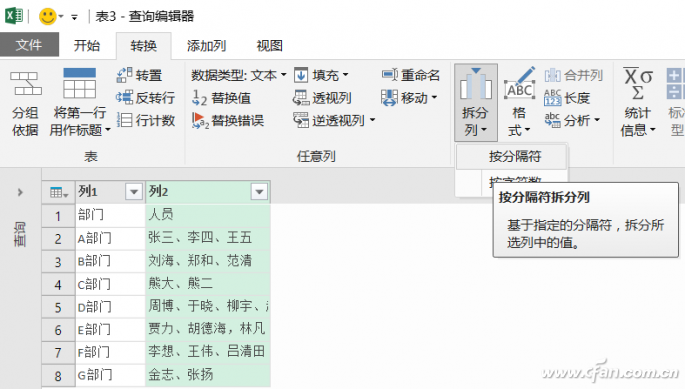The image size is (685, 389).
Task: Click cell 金志、张扬
Action: pyautogui.click(x=208, y=375)
